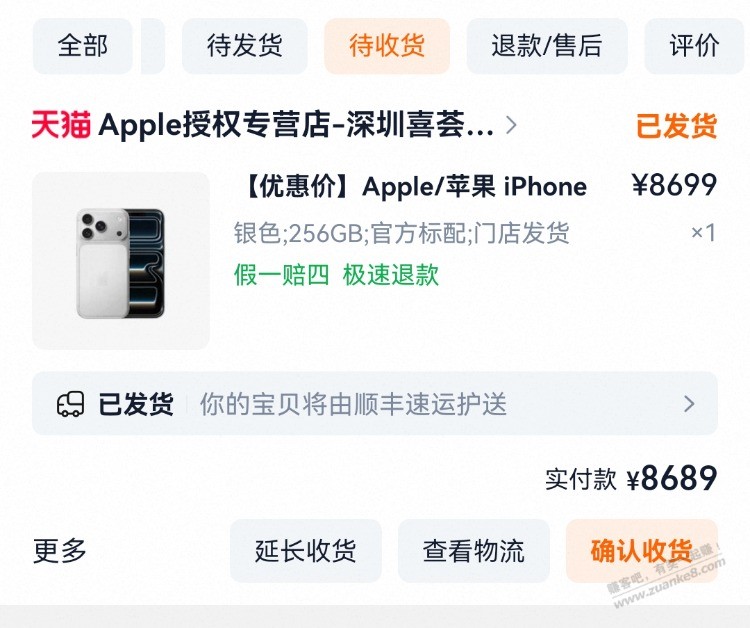
Task: Open 退款/售后 tab
Action: coord(547,46)
